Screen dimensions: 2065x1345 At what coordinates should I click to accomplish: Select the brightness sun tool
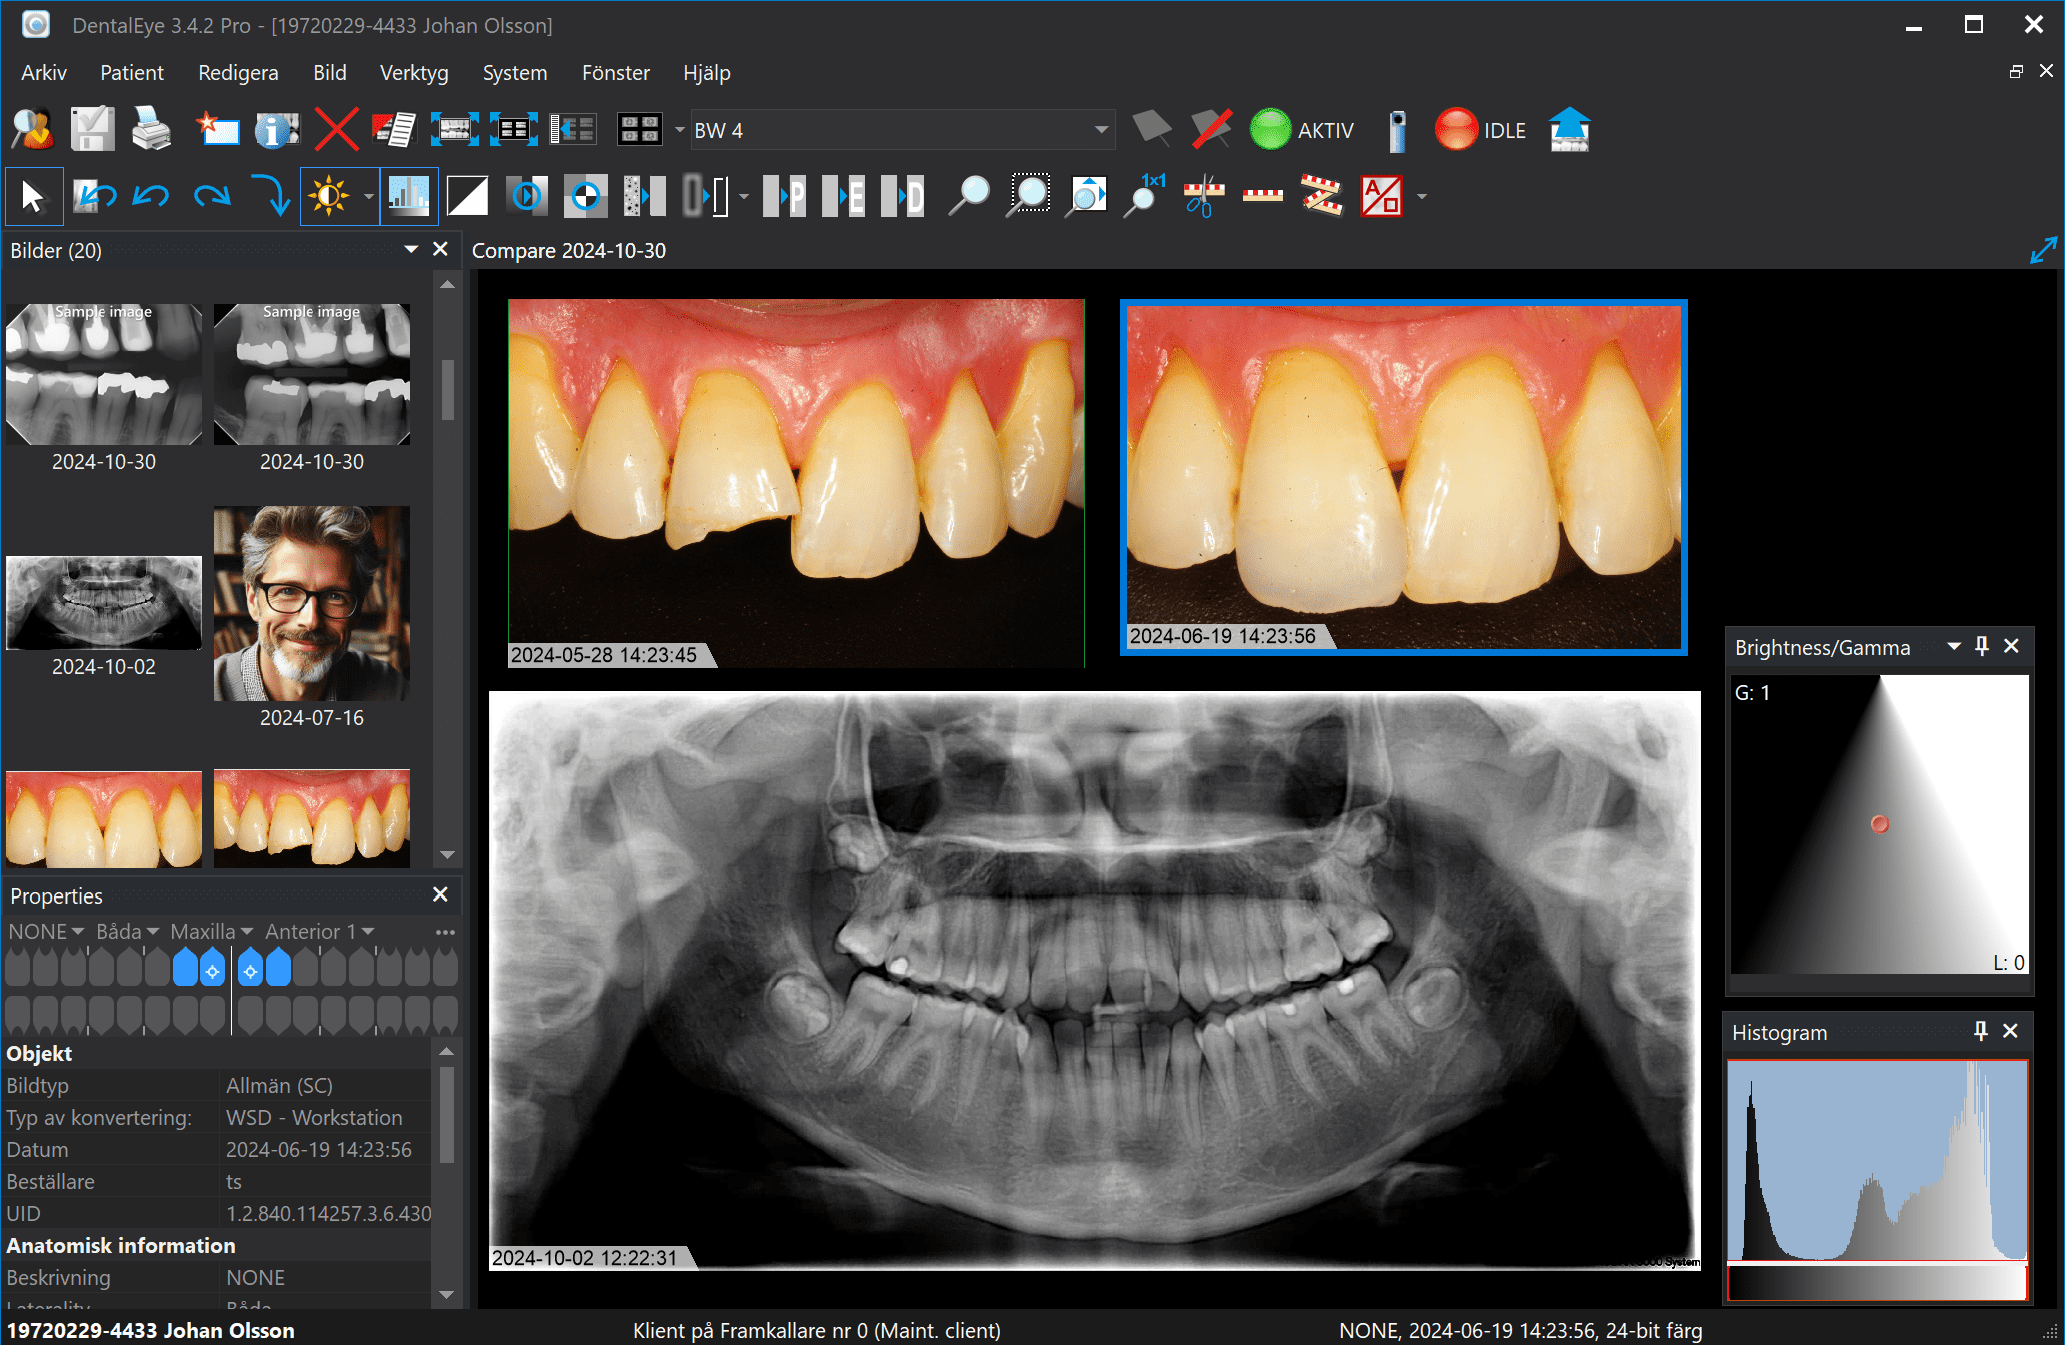[x=329, y=196]
